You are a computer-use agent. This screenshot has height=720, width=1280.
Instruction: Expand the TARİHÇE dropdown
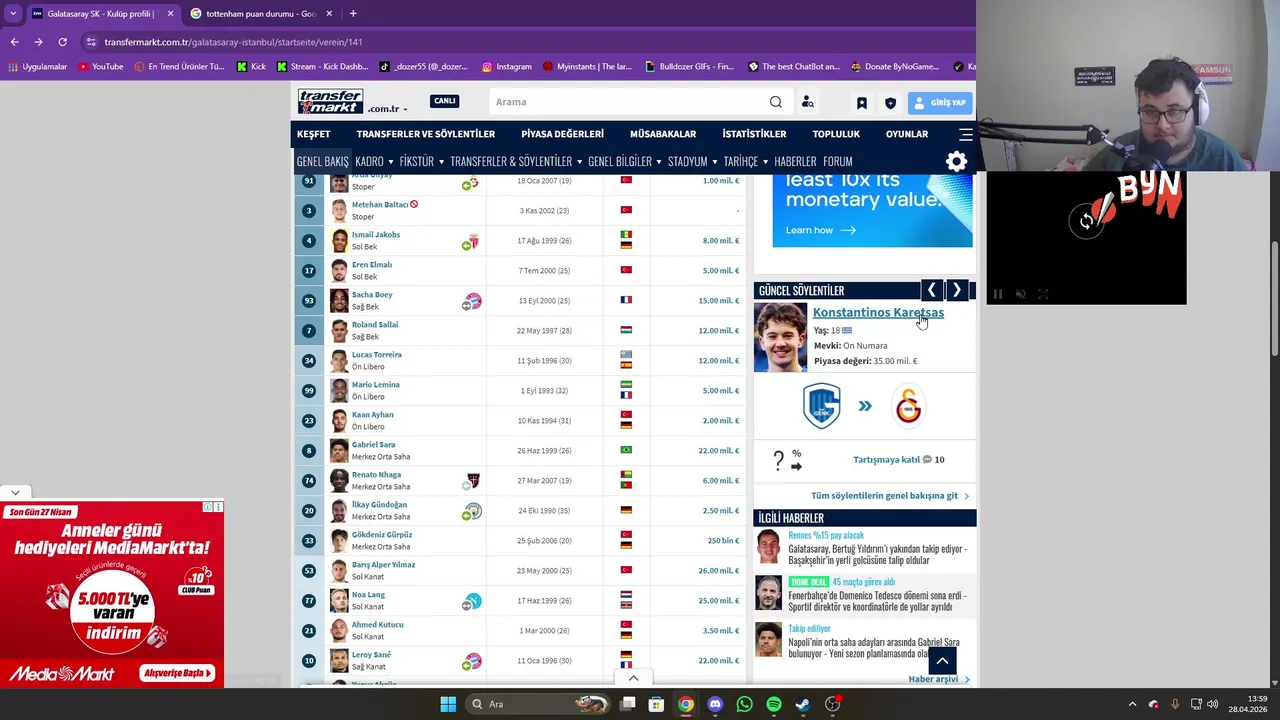coord(745,161)
